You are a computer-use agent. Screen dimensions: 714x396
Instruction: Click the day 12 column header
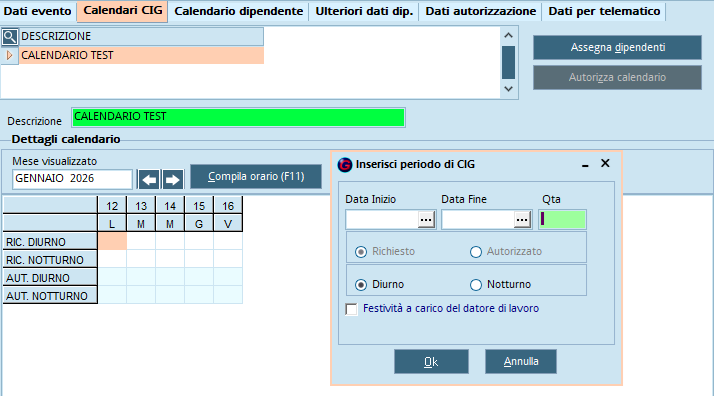point(112,206)
